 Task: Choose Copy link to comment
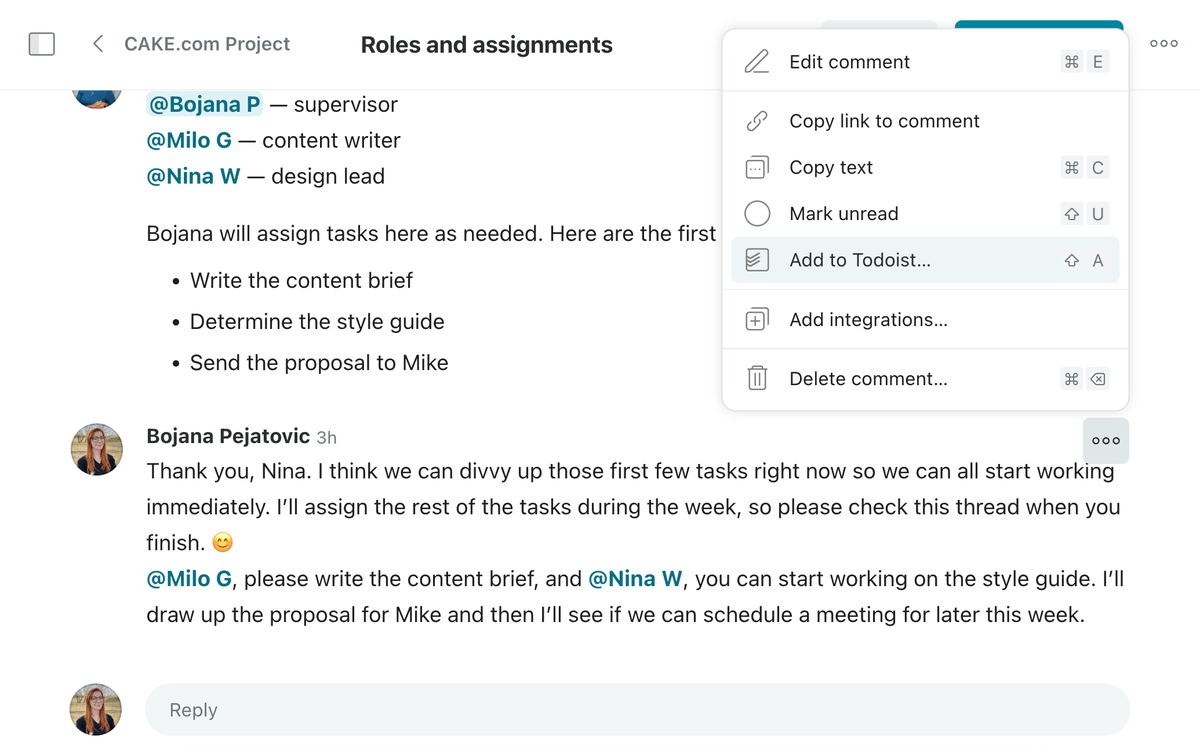coord(884,121)
